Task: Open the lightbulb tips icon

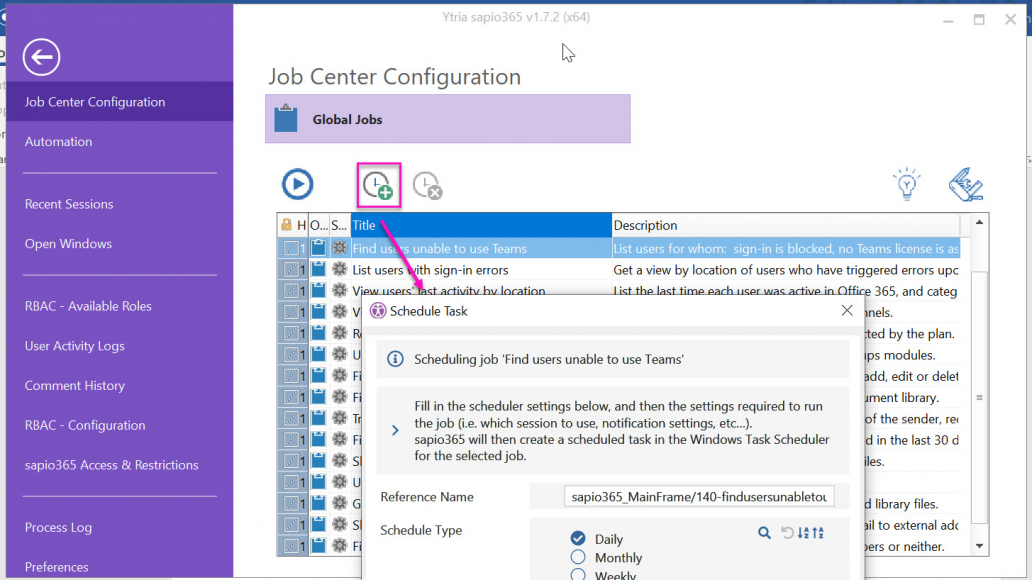Action: coord(906,184)
